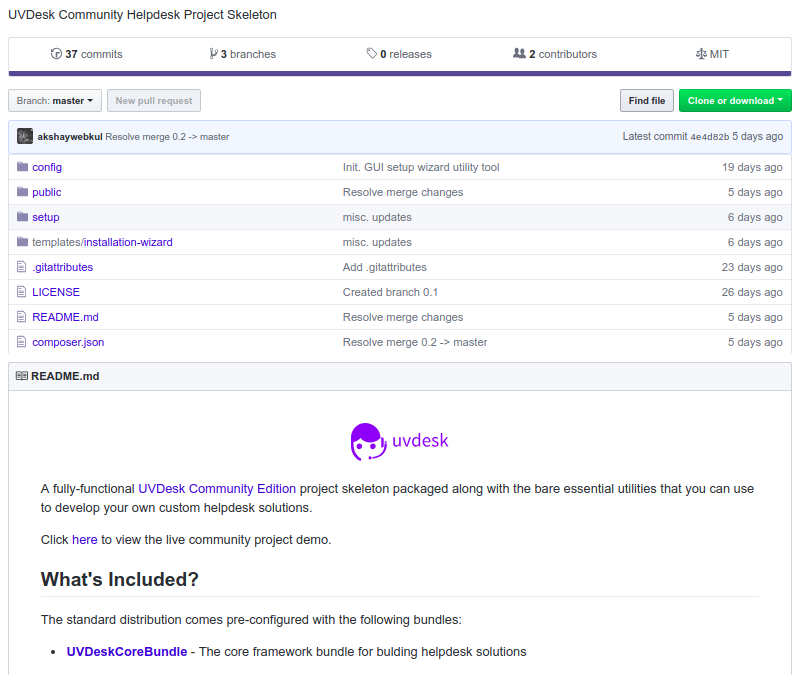Screen dimensions: 799x675
Task: Click the New pull request button
Action: [x=154, y=100]
